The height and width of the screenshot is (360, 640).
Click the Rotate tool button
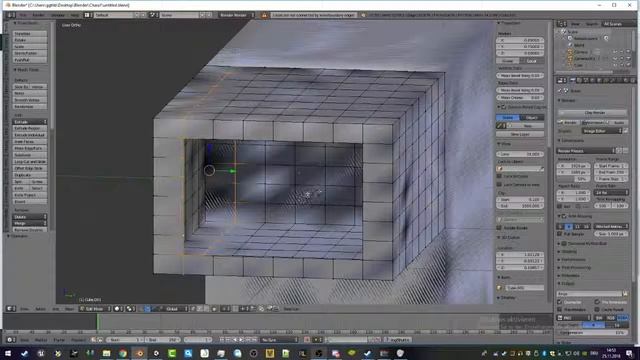pyautogui.click(x=29, y=40)
